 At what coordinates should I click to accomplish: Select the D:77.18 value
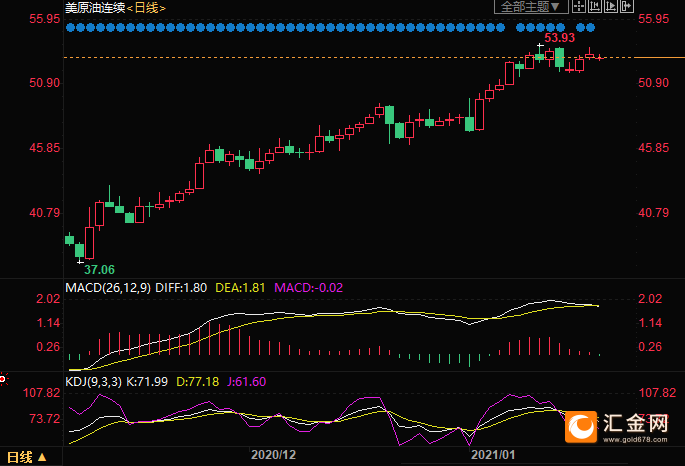[197, 382]
